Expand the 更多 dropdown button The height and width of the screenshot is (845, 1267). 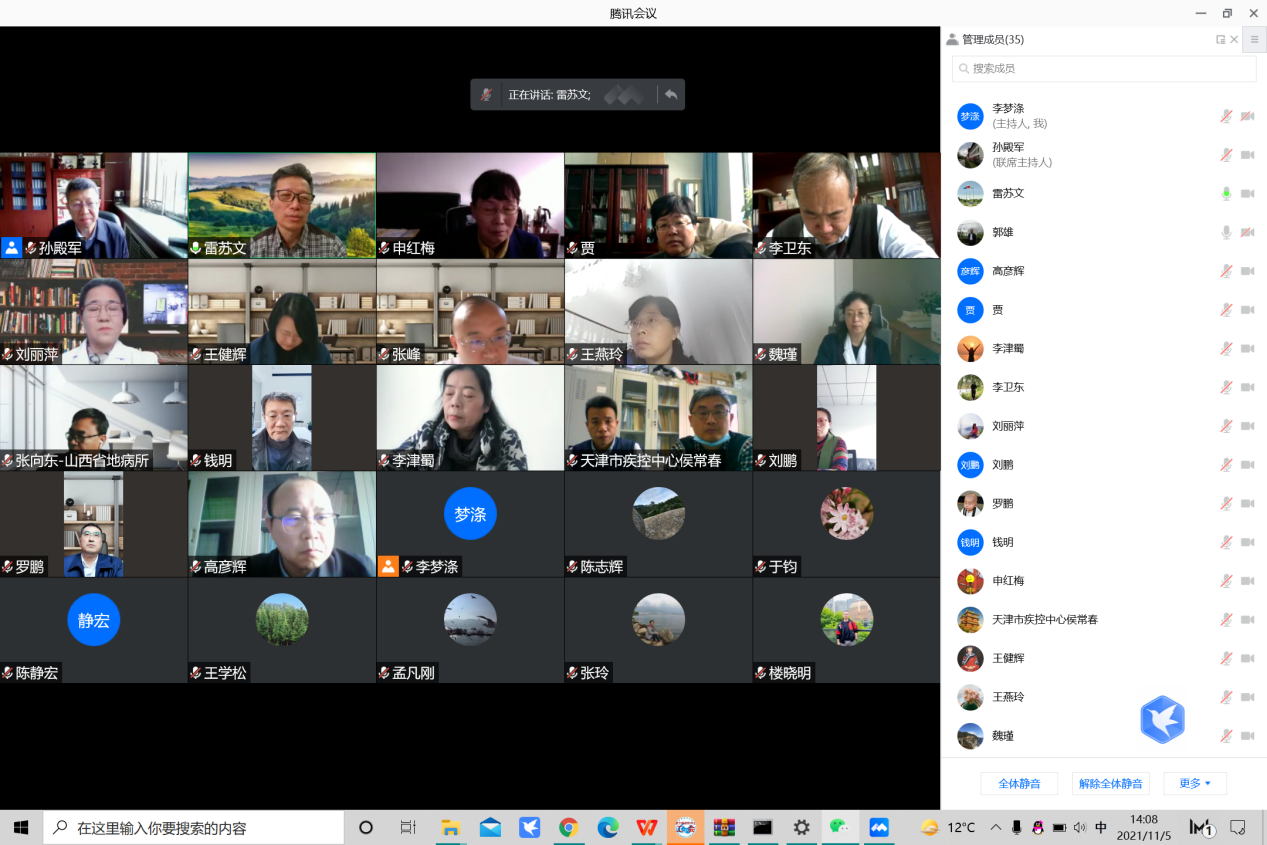point(1194,783)
